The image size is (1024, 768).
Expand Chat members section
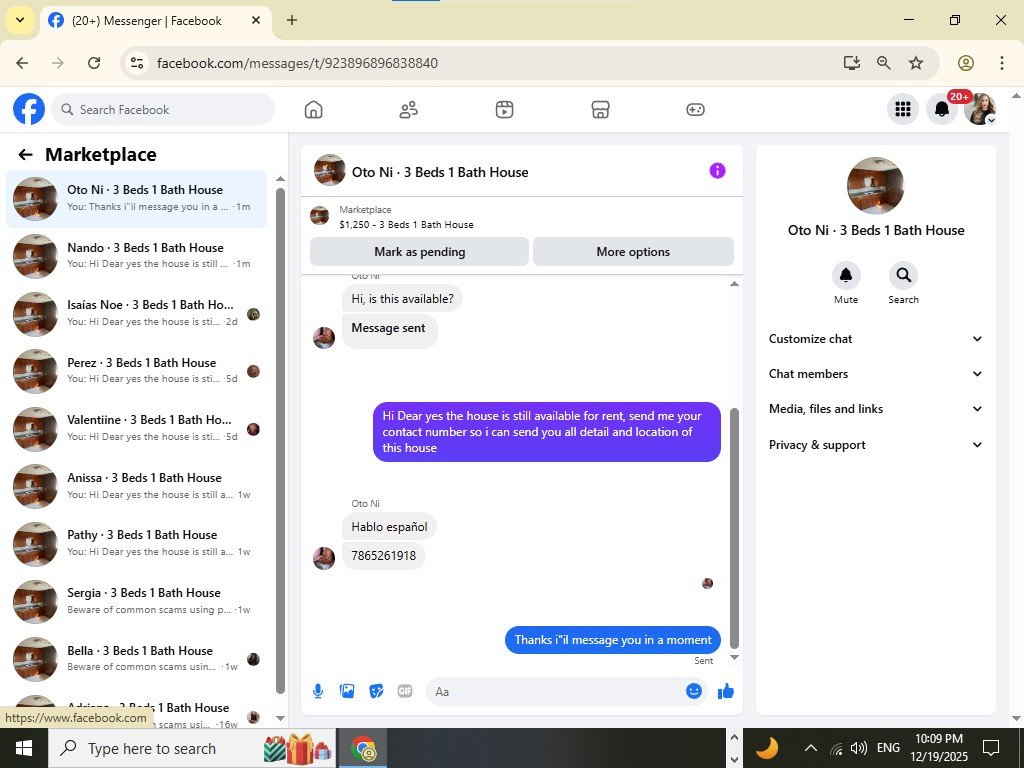click(875, 374)
